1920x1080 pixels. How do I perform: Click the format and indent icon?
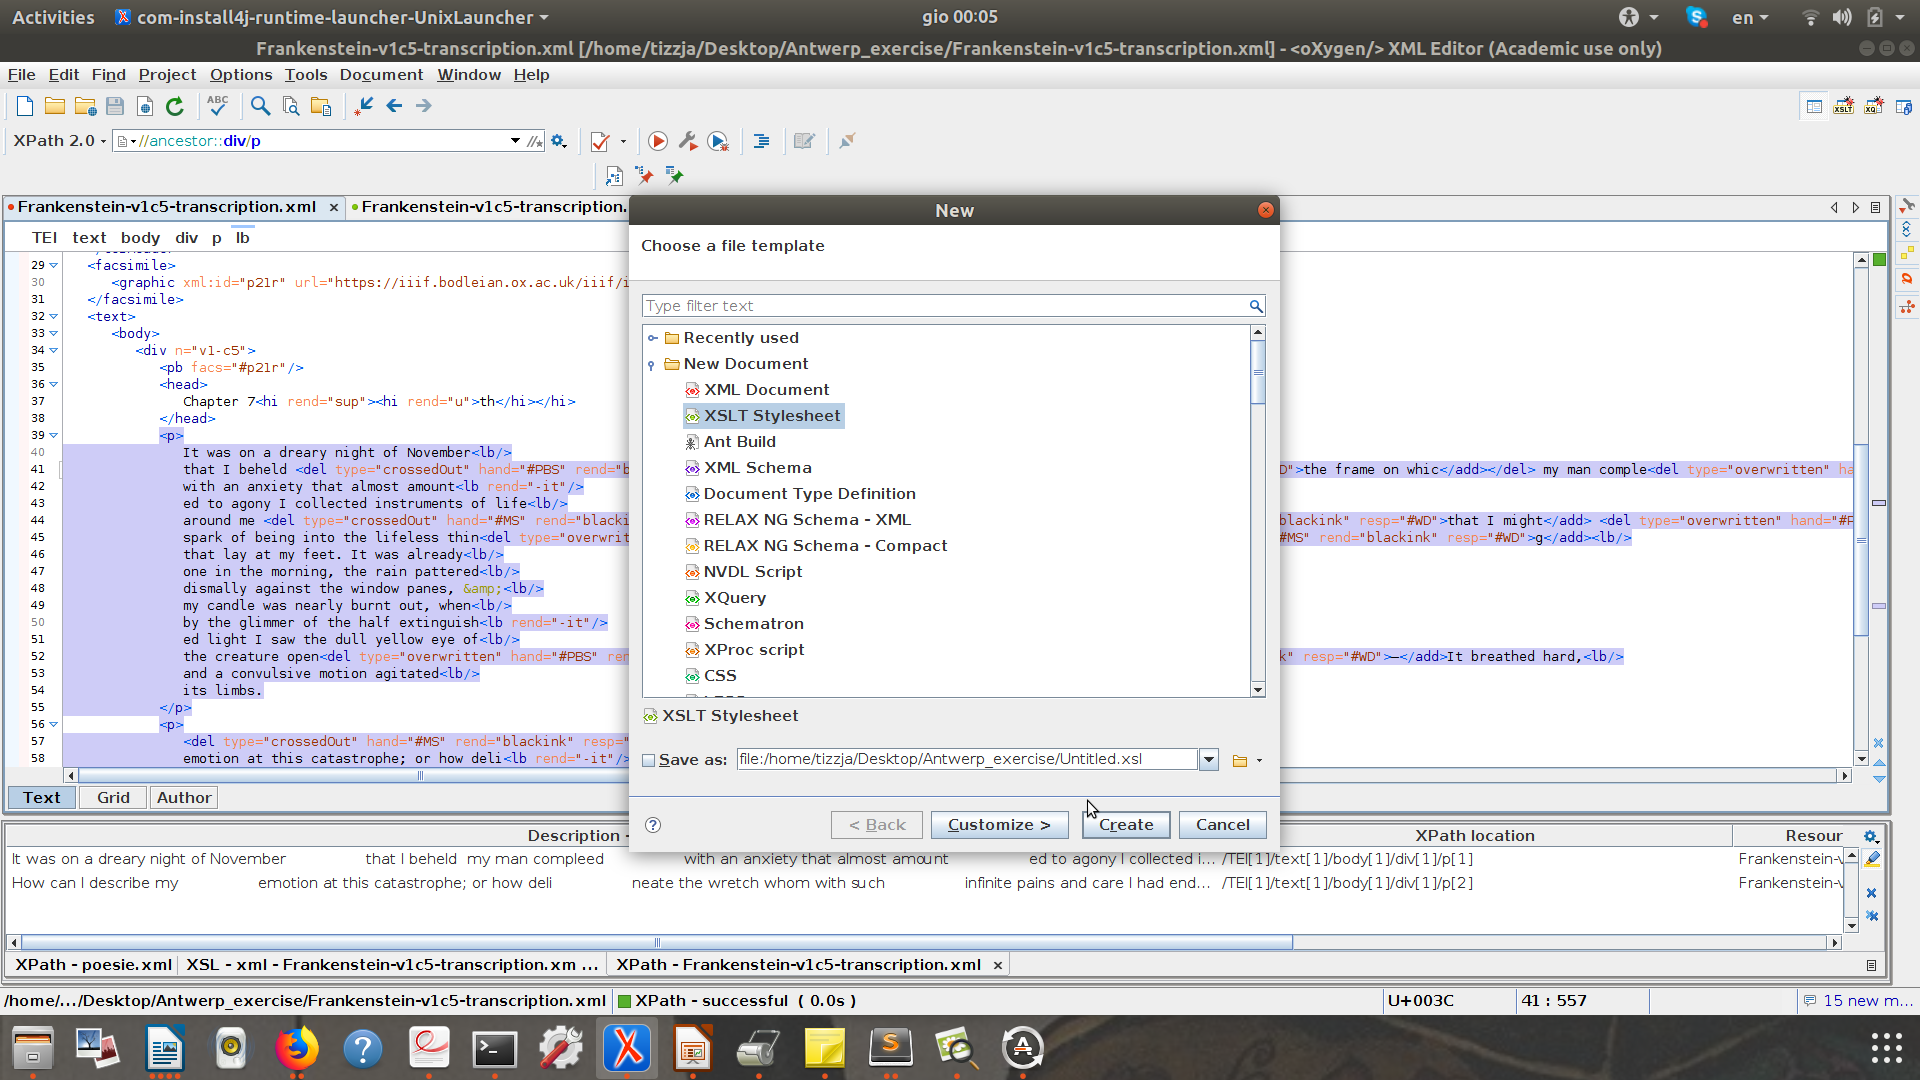(x=761, y=142)
